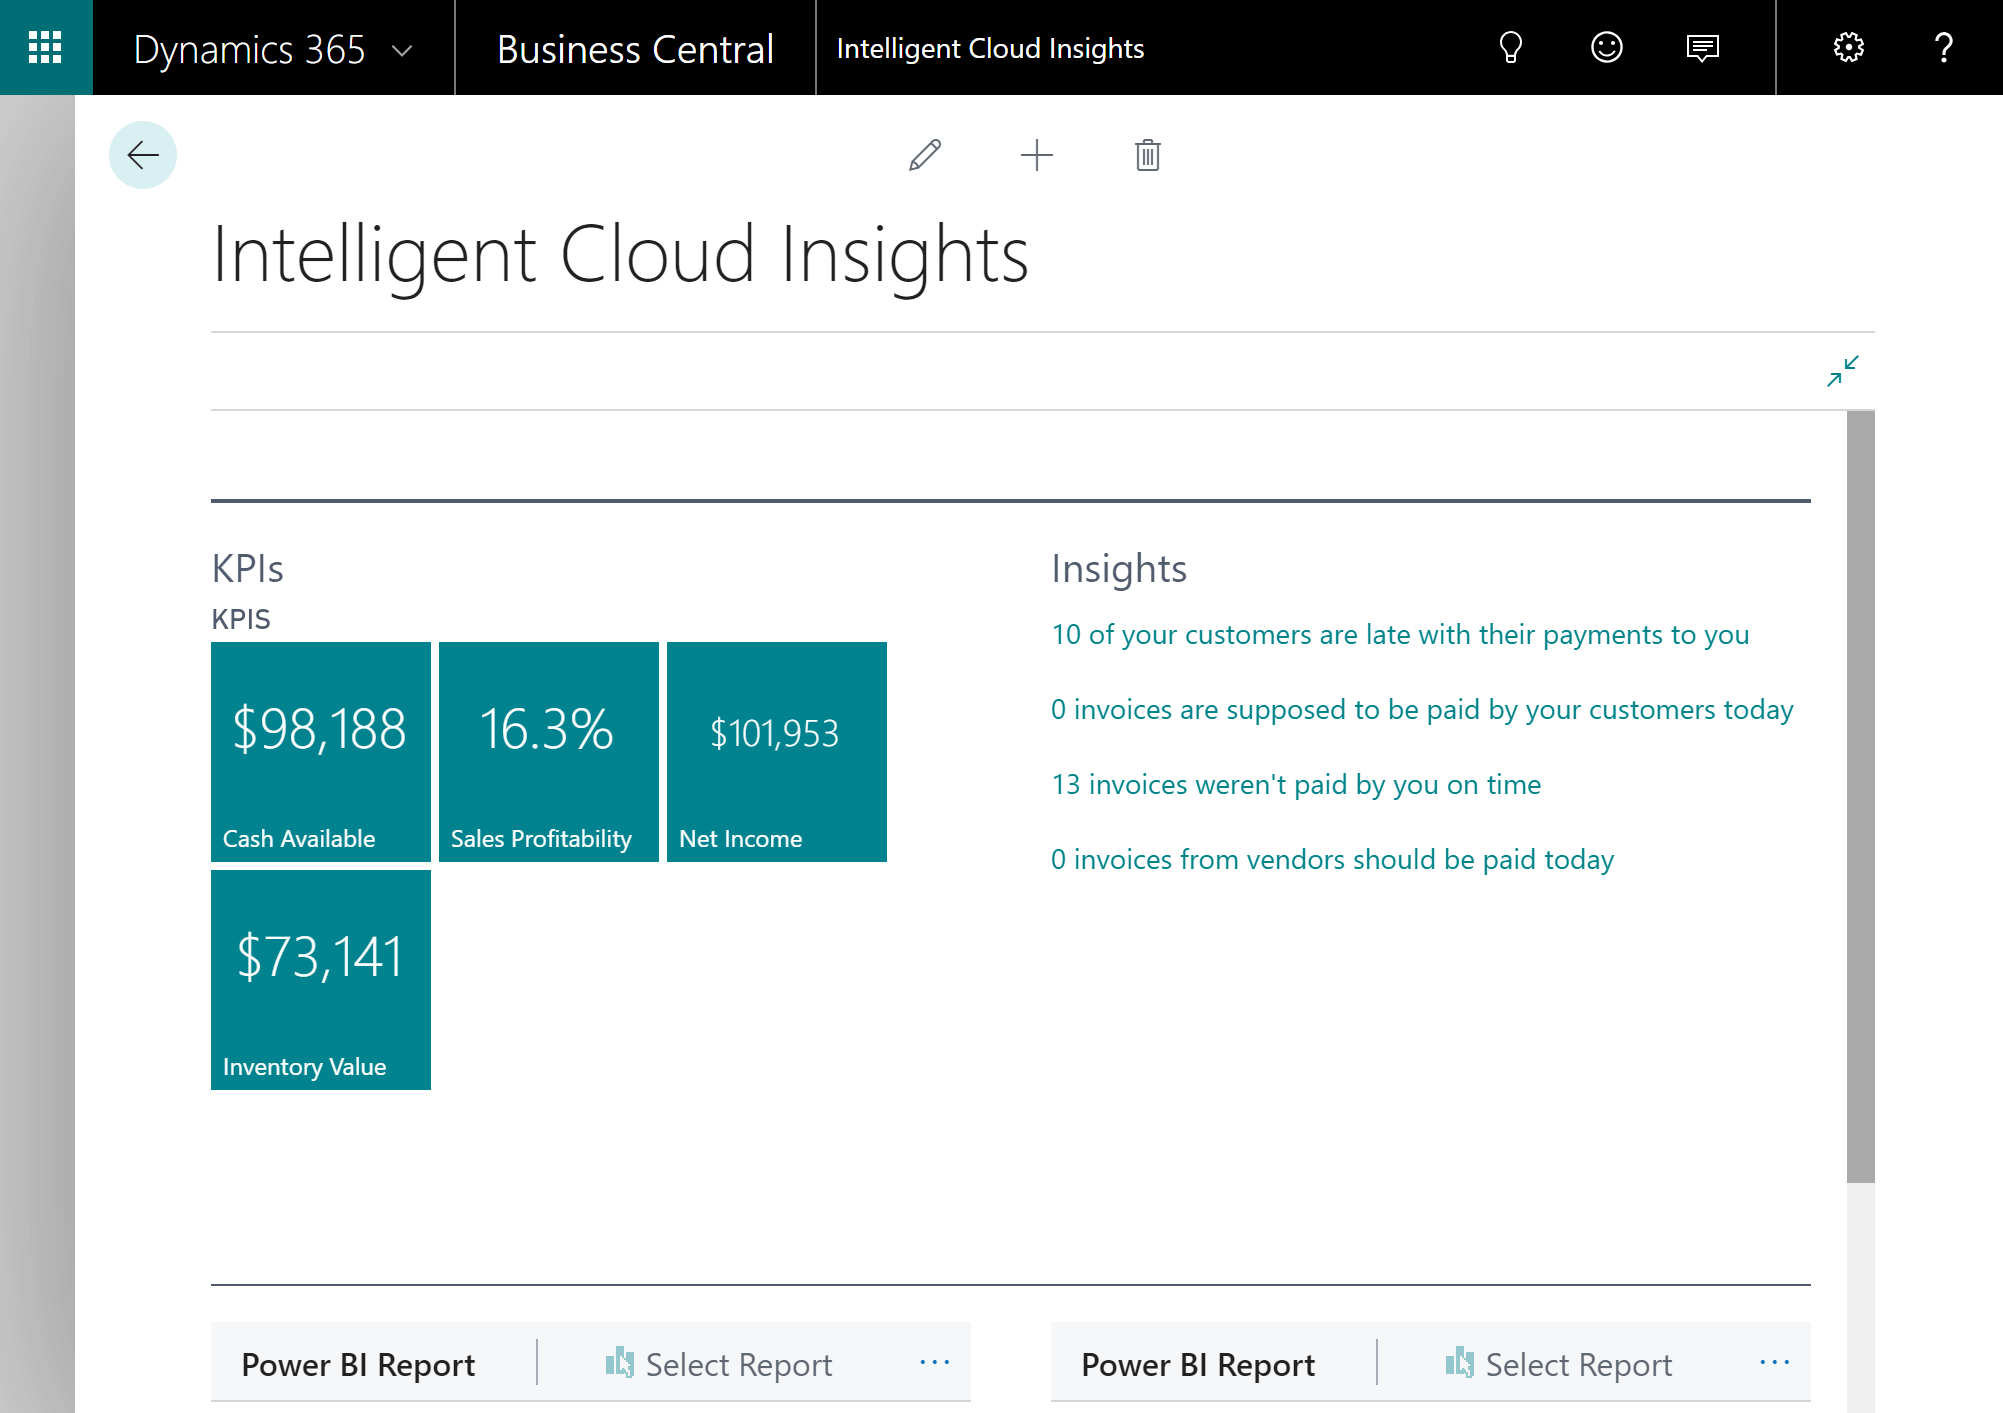Screen dimensions: 2003x1413
Task: Click the vertical scrollbar thumb
Action: click(x=1860, y=797)
